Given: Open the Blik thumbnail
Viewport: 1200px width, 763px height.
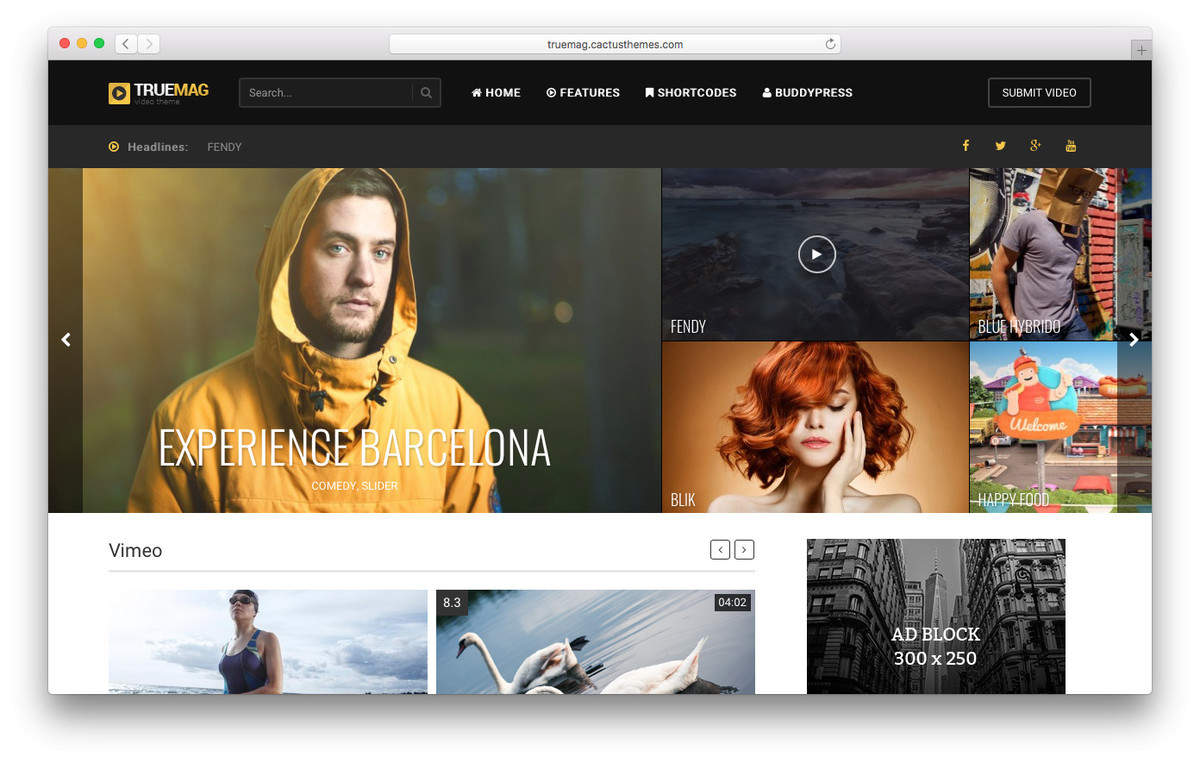Looking at the screenshot, I should point(815,428).
